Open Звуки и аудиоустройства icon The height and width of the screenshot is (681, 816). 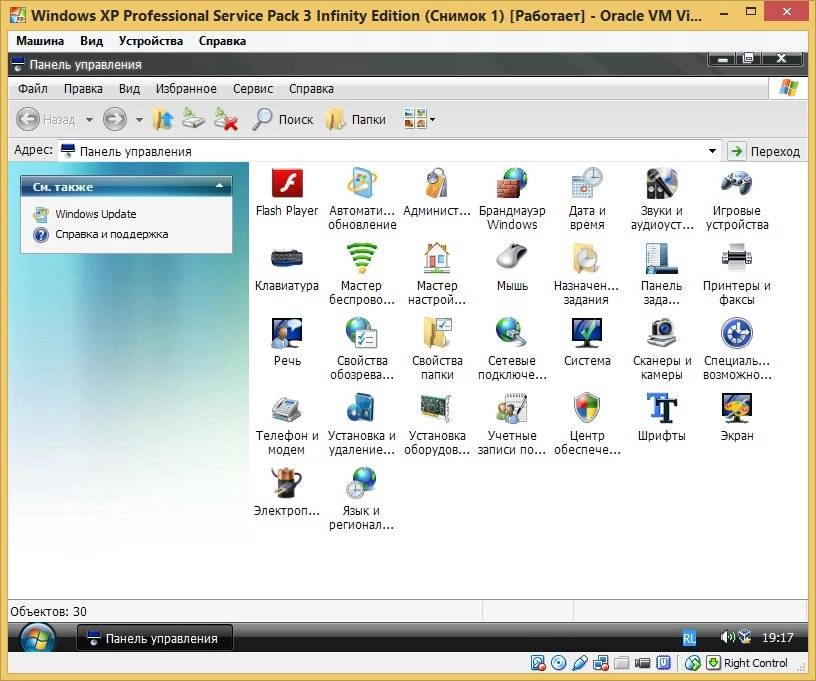point(661,183)
